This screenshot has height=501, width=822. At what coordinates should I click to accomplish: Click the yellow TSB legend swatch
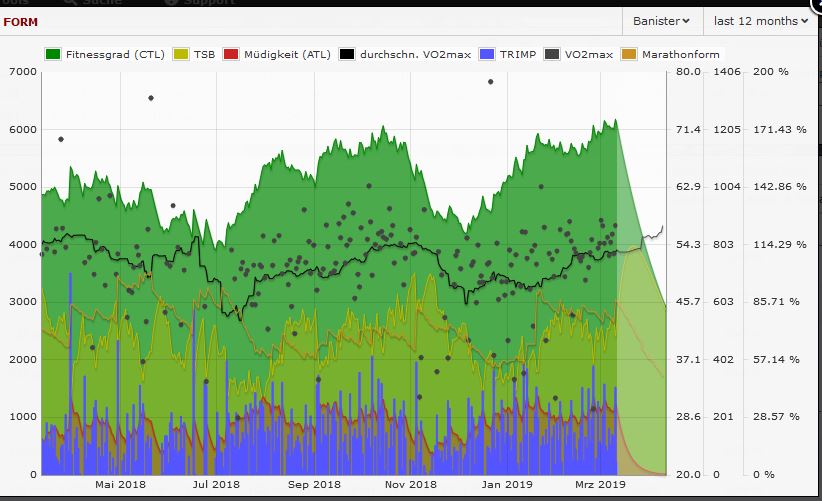(x=181, y=53)
